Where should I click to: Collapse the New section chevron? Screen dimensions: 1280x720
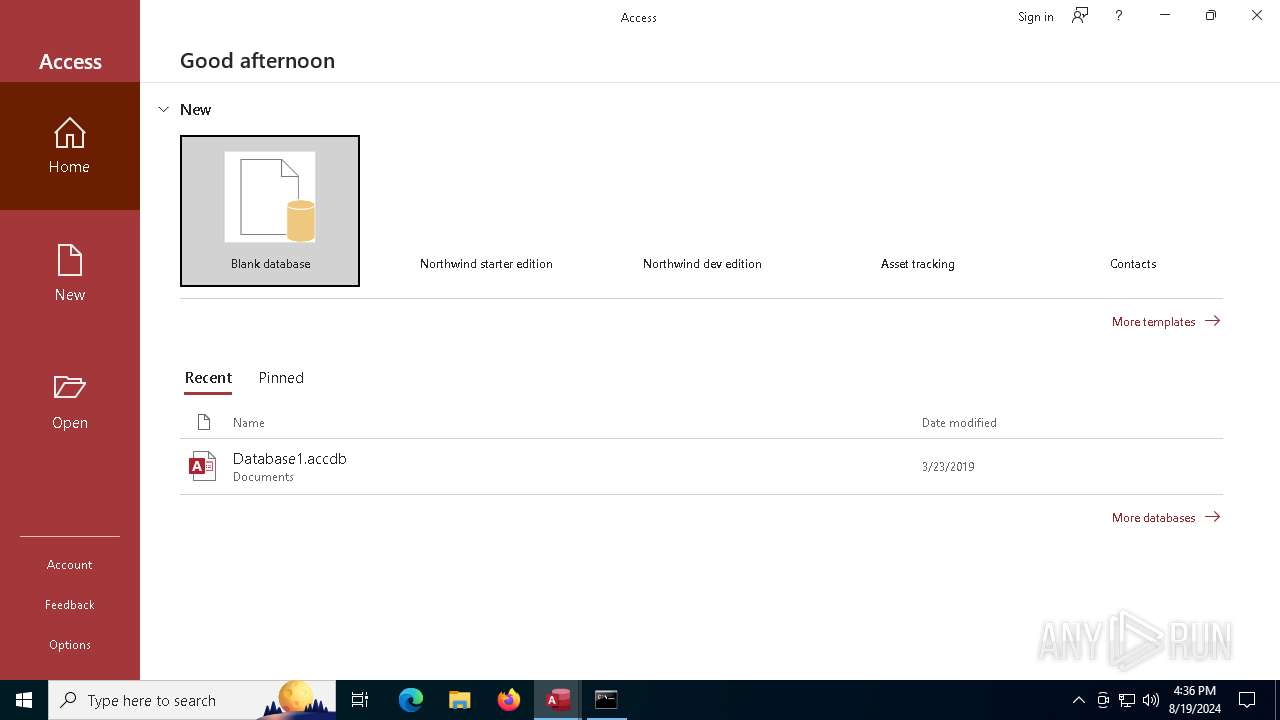click(164, 109)
